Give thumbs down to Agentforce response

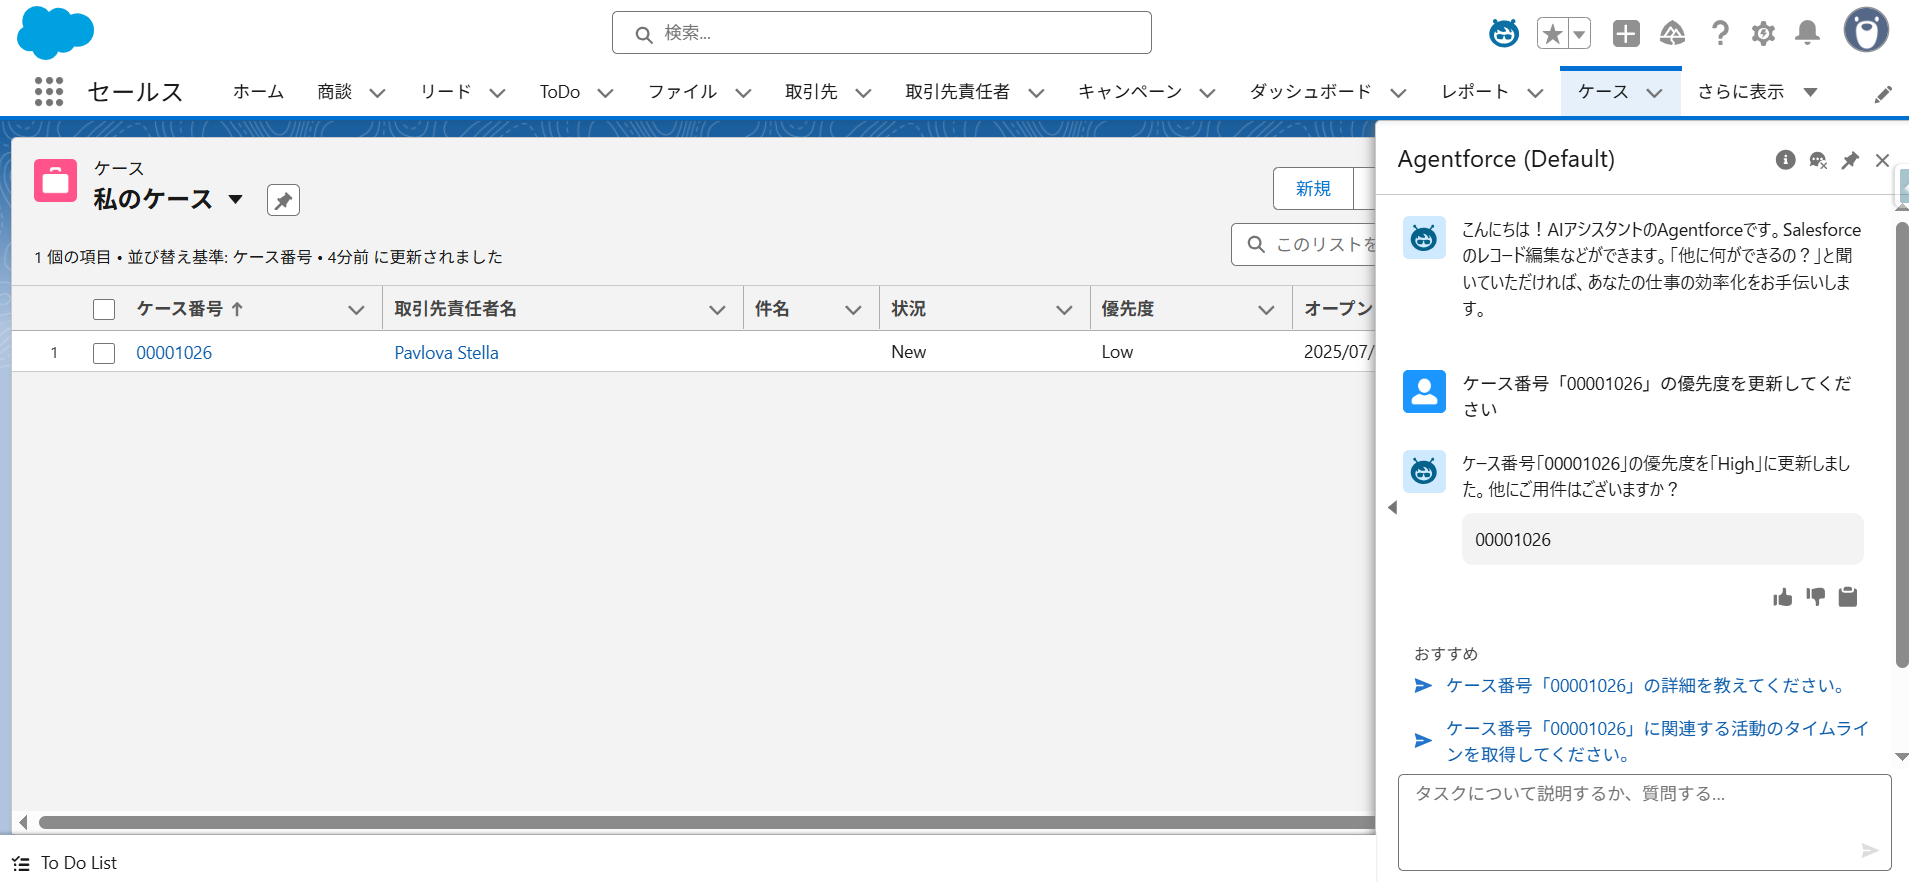point(1815,597)
